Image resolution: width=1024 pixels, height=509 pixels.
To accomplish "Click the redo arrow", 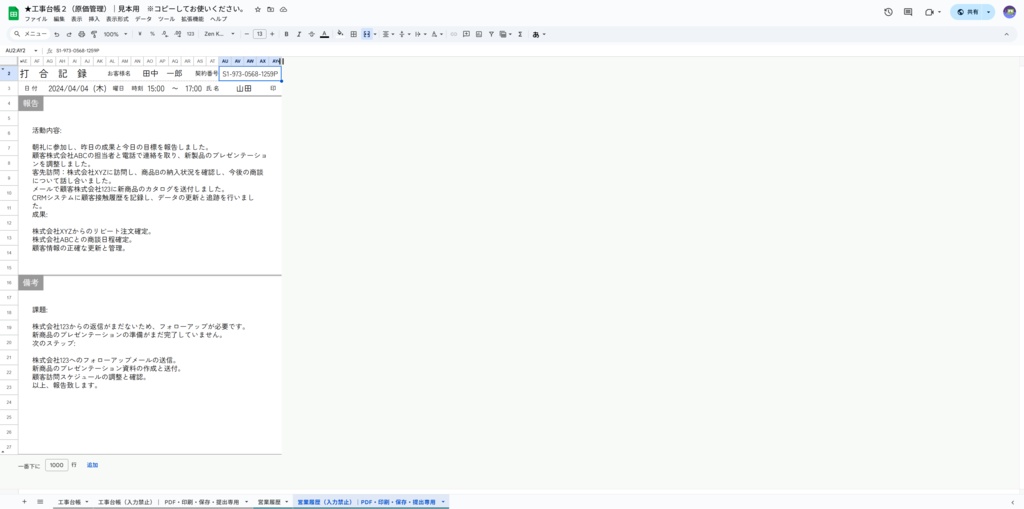I will pyautogui.click(x=69, y=34).
